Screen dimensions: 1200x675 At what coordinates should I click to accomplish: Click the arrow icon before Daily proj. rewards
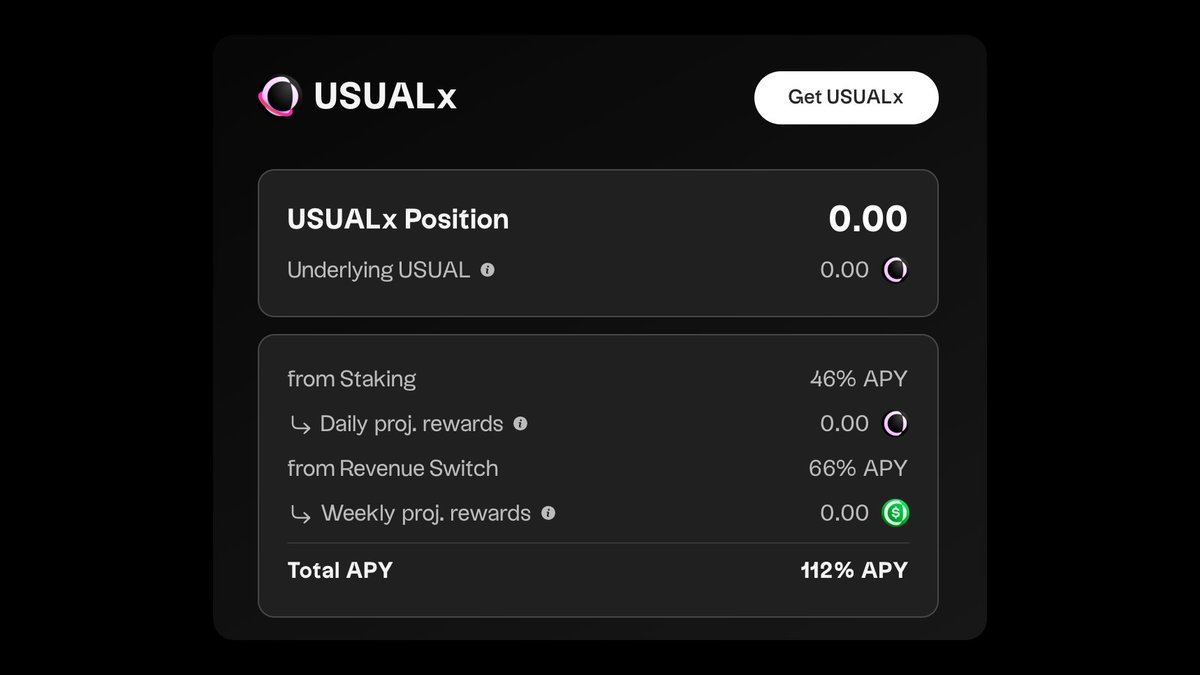299,425
